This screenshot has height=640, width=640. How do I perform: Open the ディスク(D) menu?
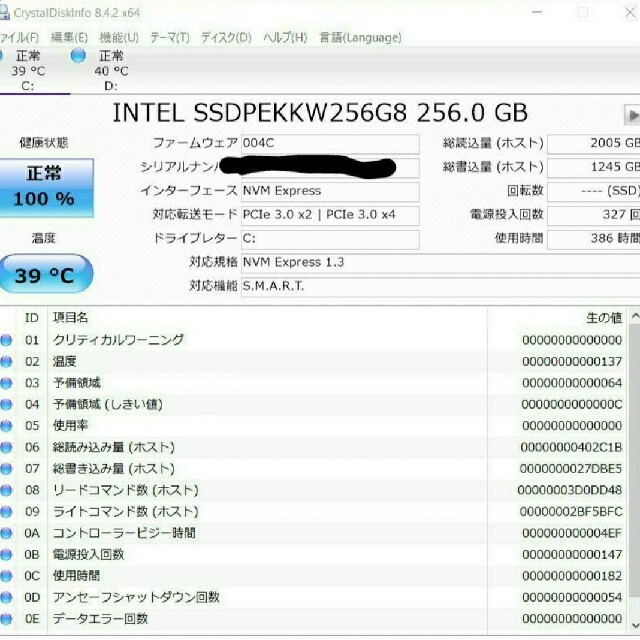(x=226, y=38)
